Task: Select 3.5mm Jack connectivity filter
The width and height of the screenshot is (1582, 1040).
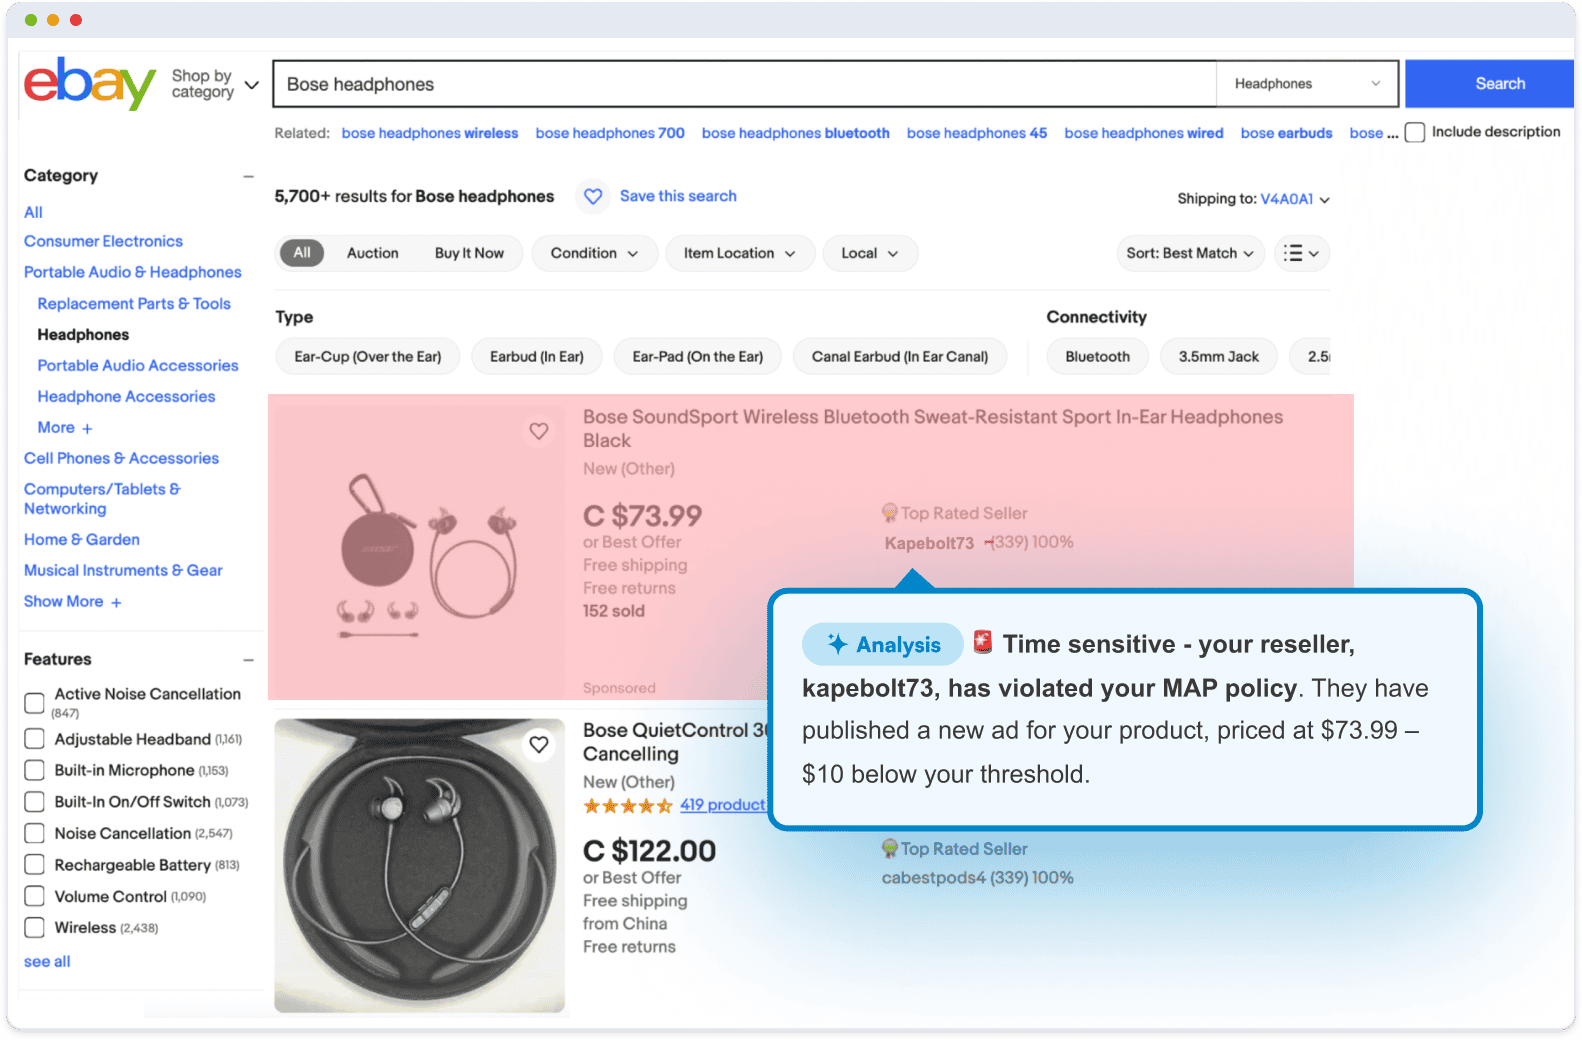Action: (1219, 356)
